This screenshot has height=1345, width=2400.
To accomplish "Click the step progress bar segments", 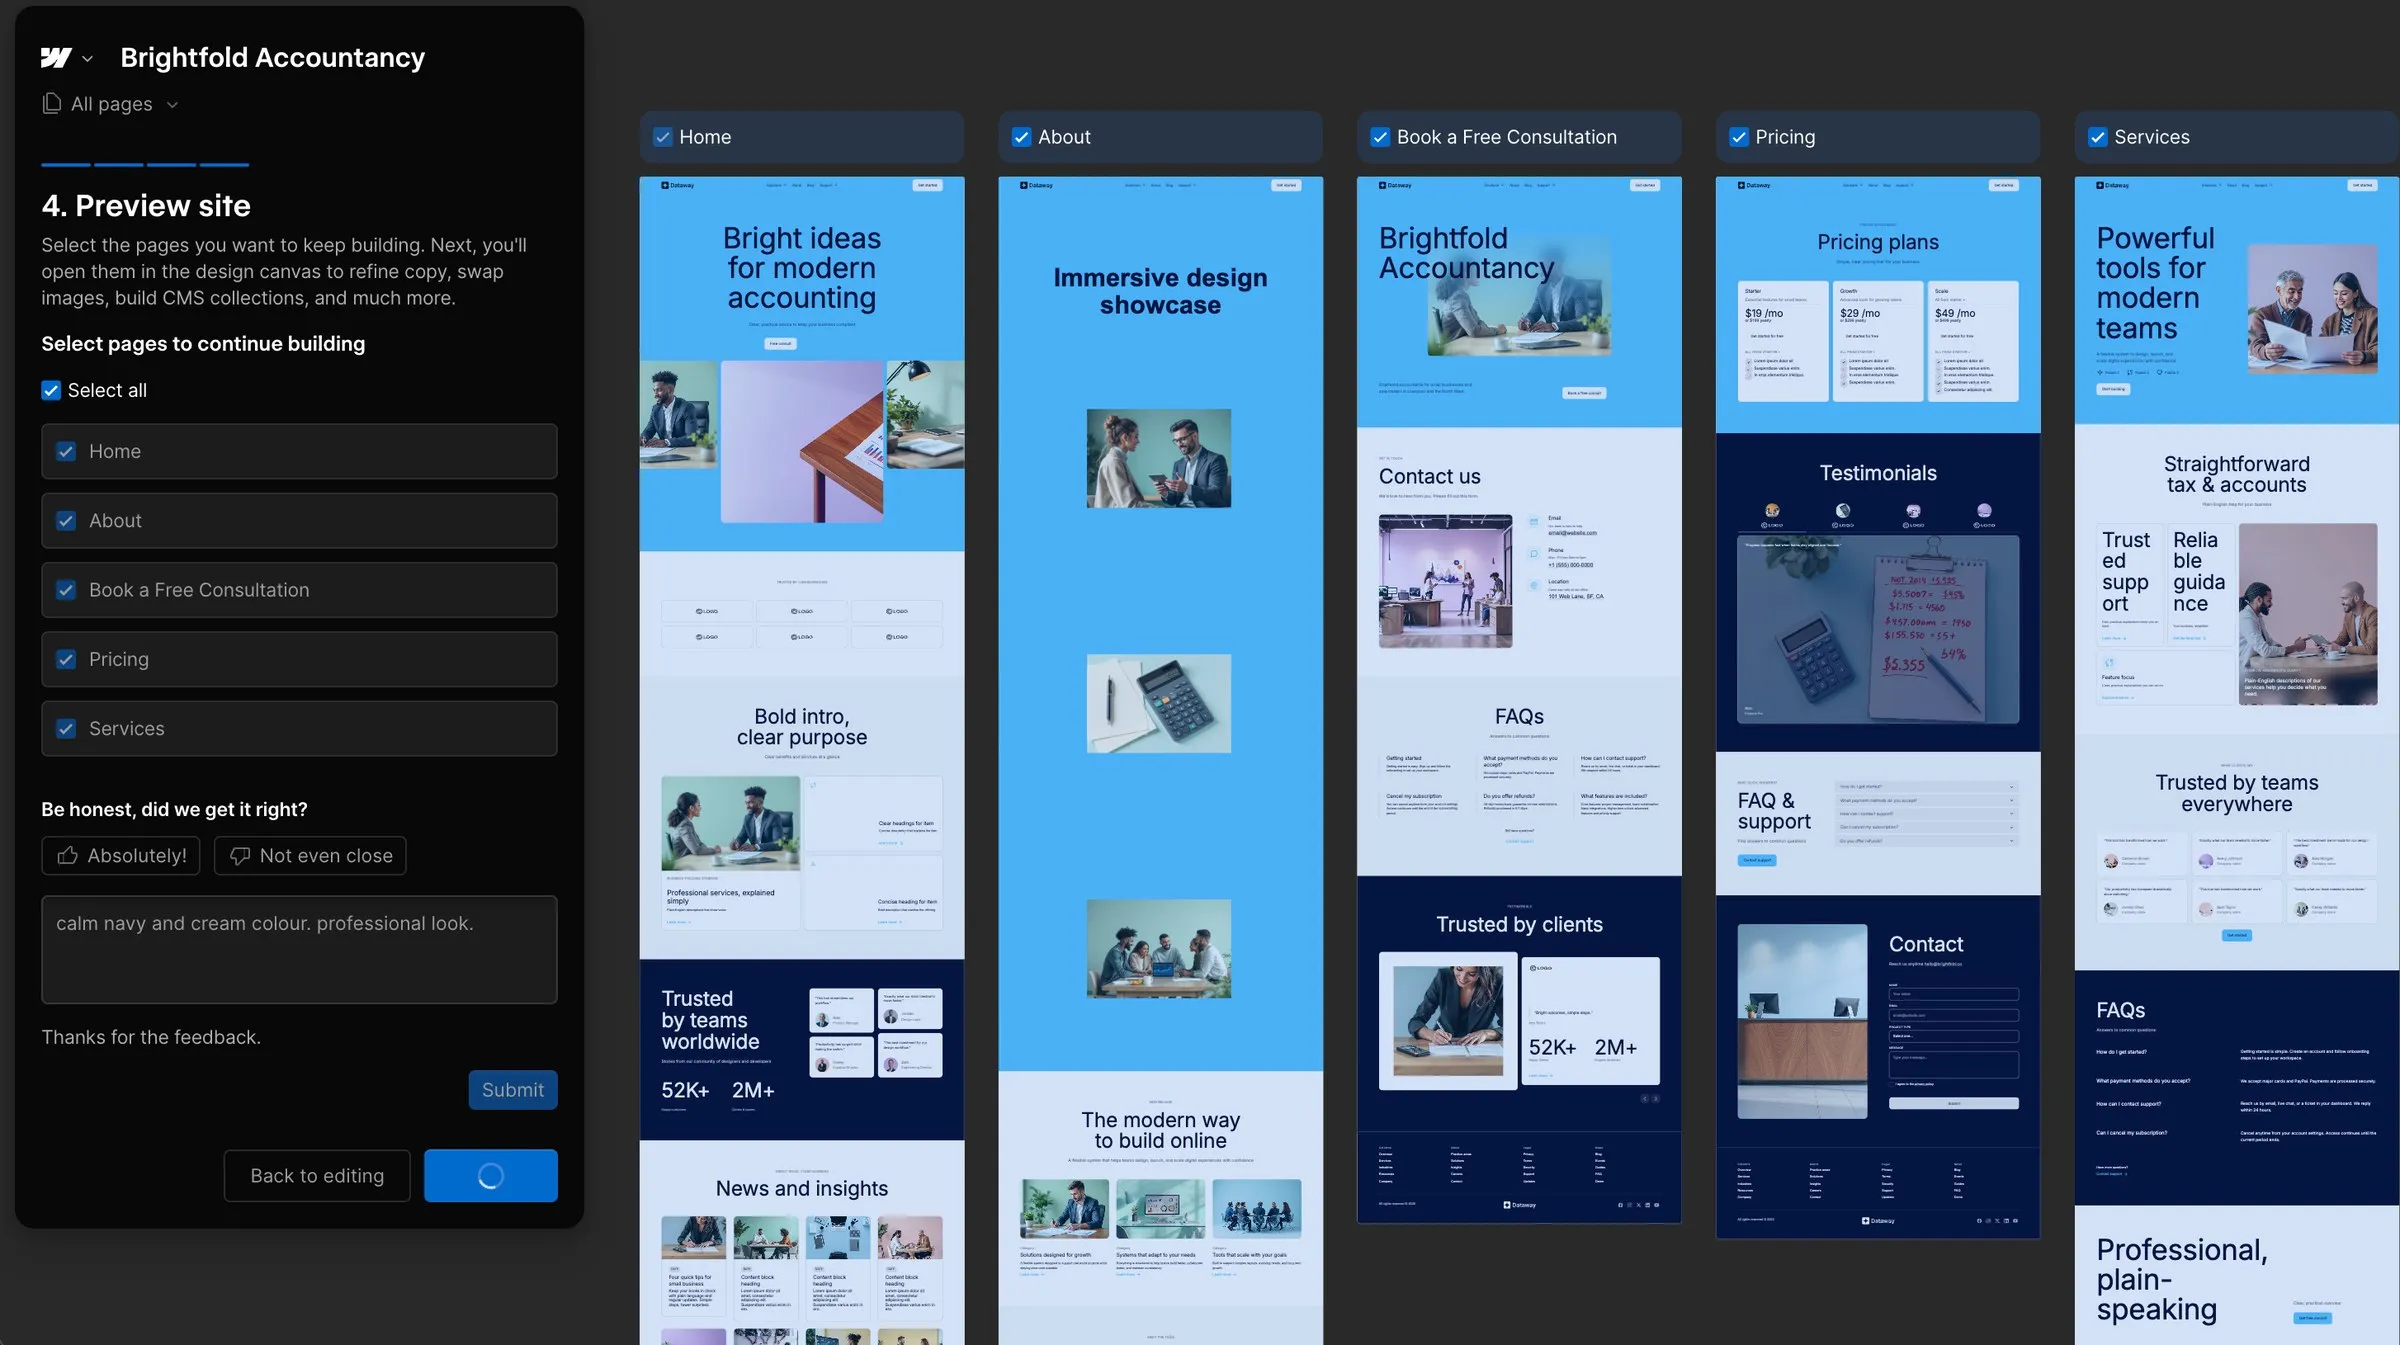I will (x=145, y=164).
